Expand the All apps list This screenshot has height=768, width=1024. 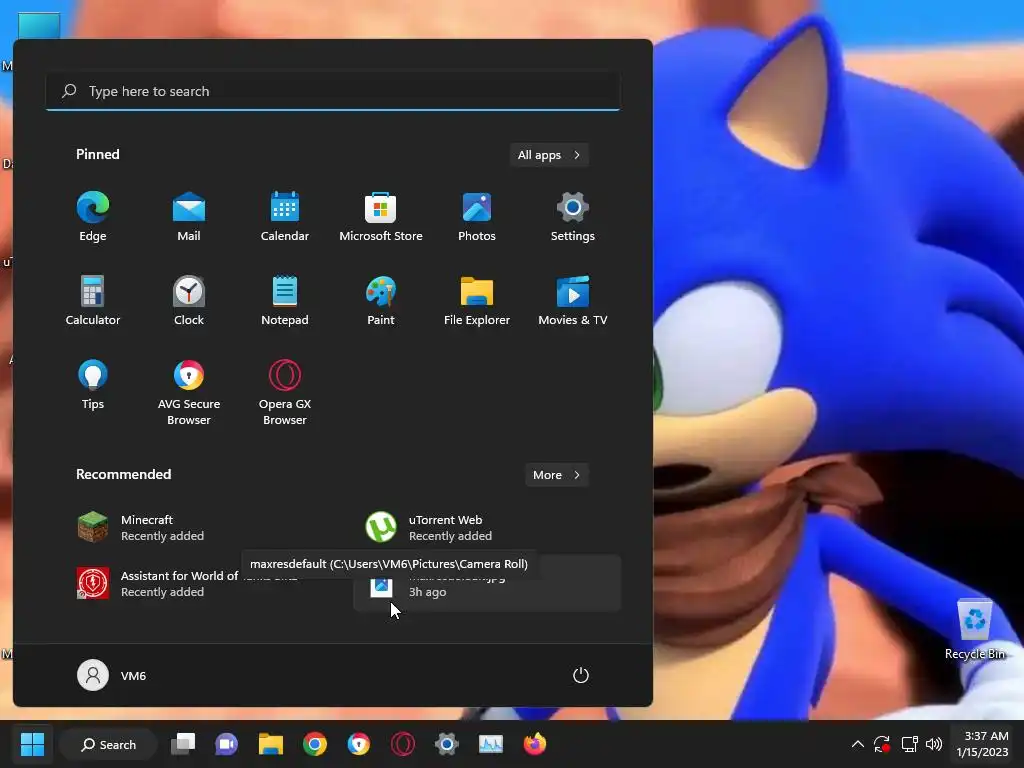pos(549,155)
